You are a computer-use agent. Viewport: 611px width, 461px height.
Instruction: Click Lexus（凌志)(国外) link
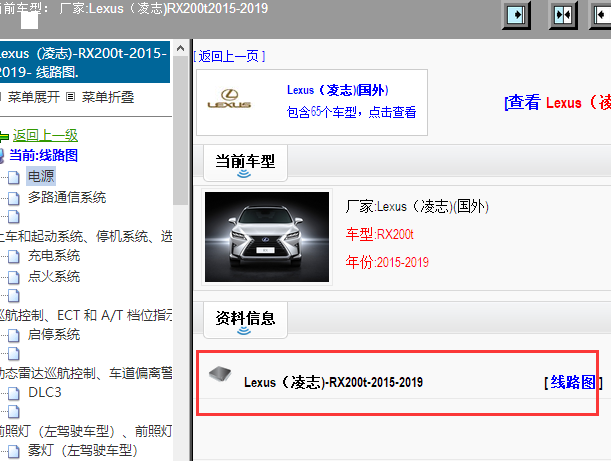(337, 90)
